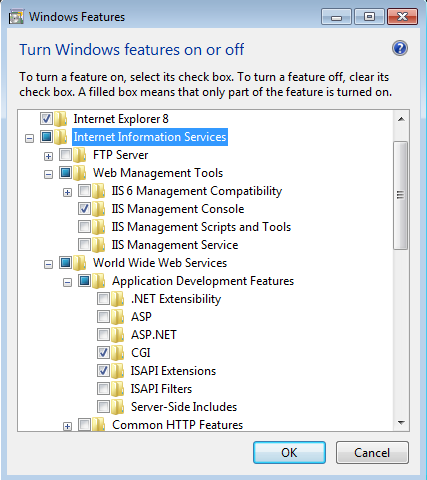Click the Internet Explorer 8 folder icon
427x480 pixels.
pos(61,119)
